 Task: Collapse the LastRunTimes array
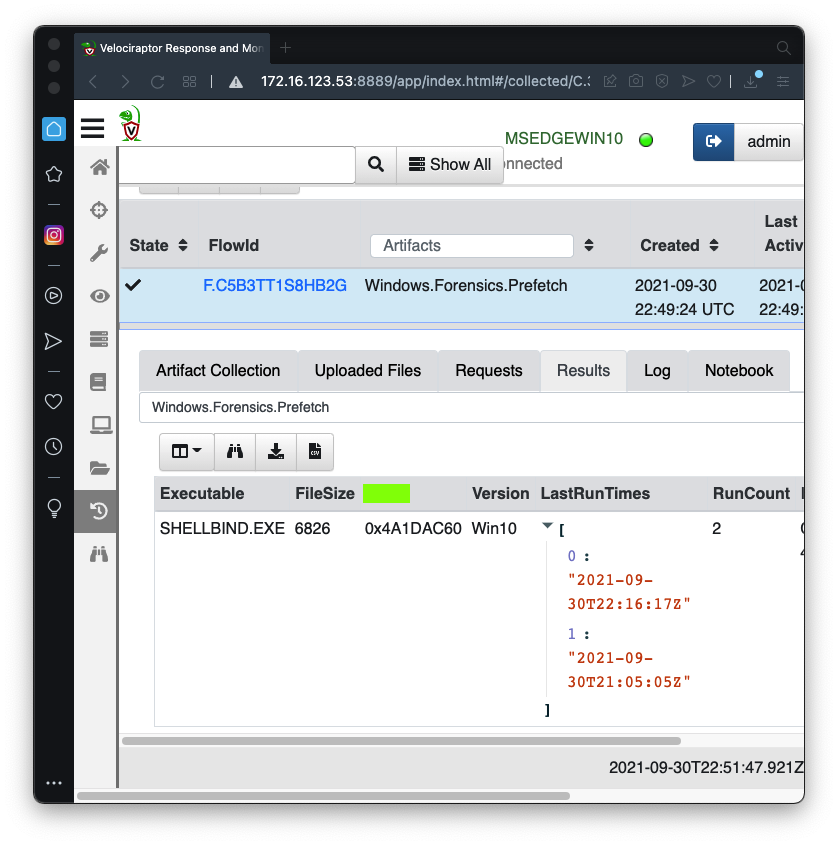click(547, 525)
